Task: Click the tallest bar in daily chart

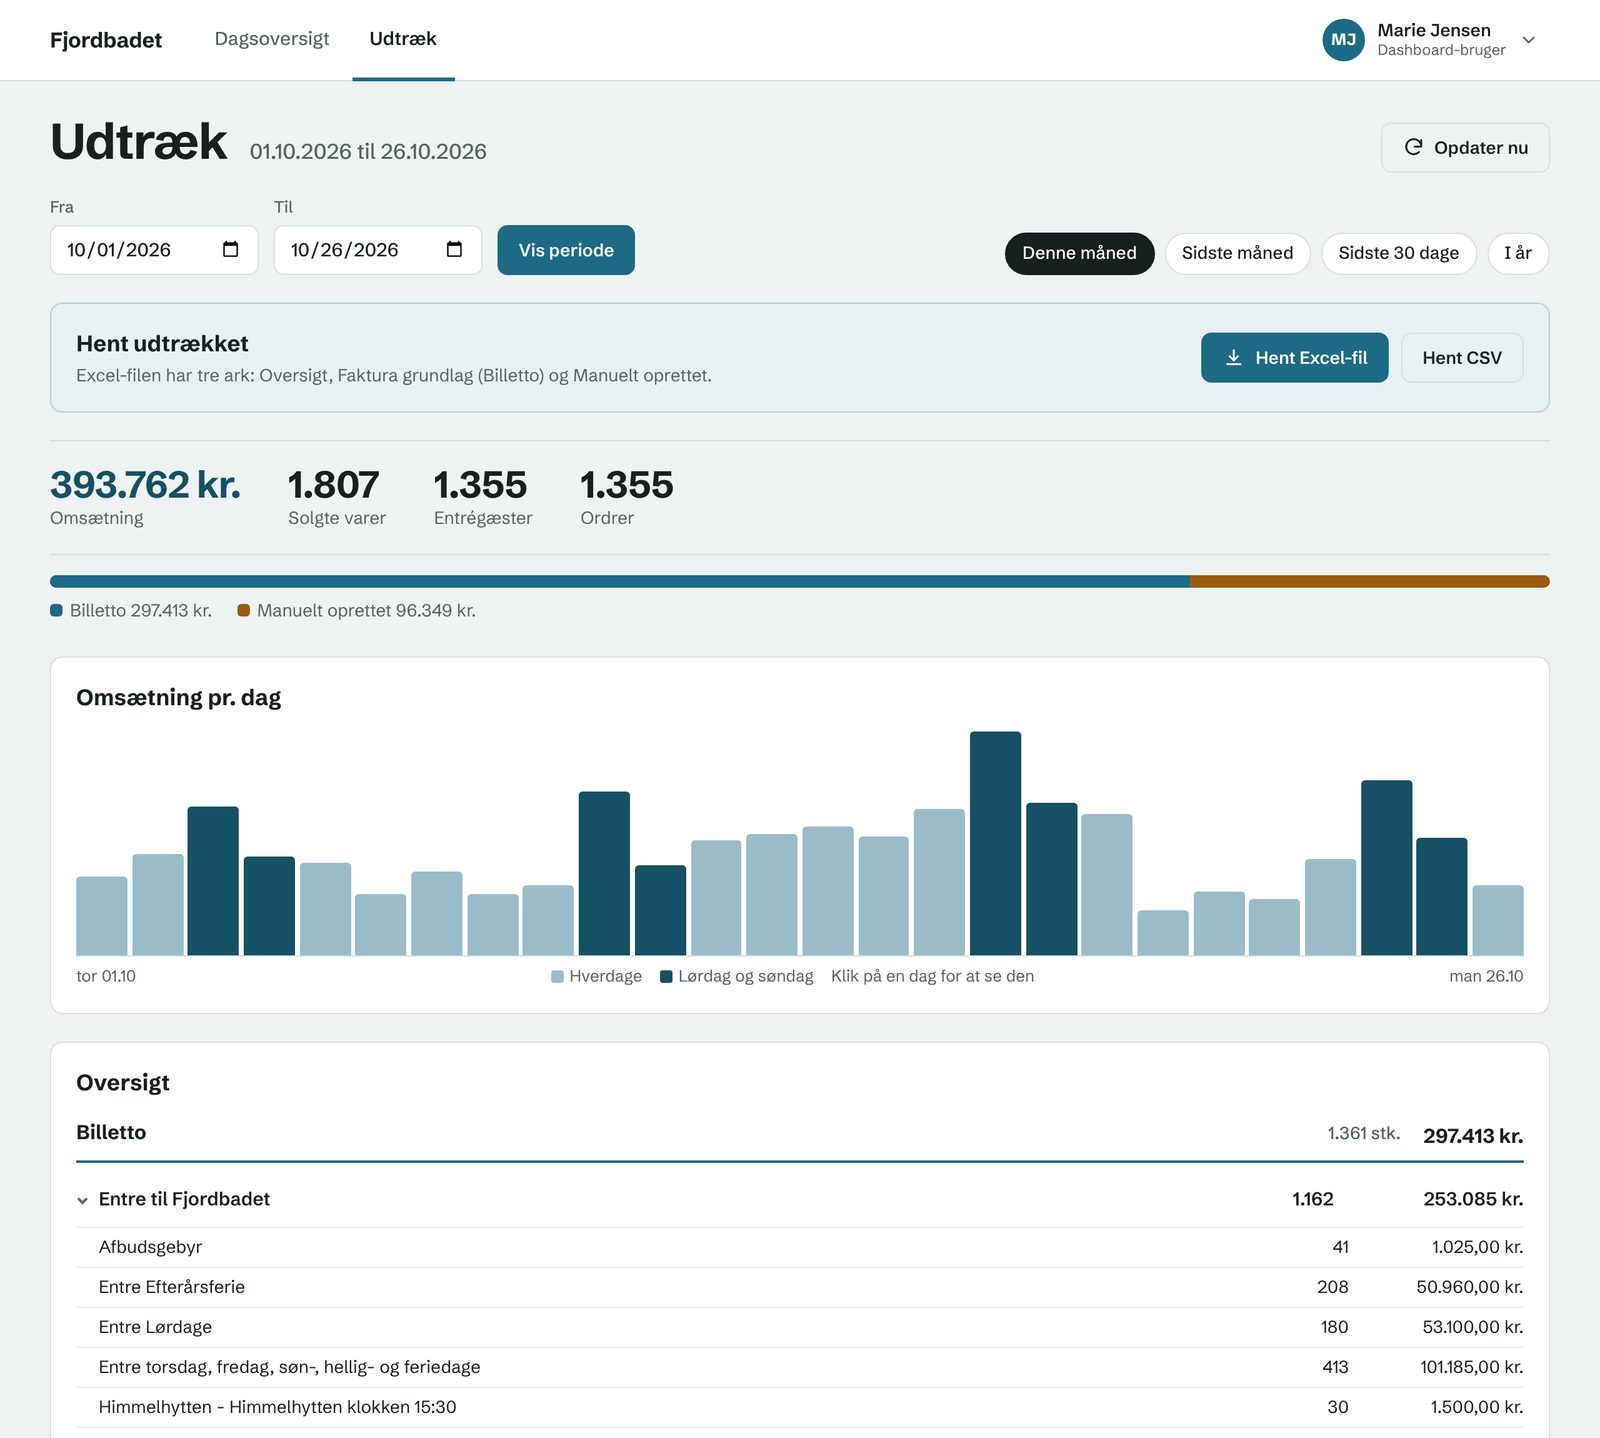Action: (995, 843)
